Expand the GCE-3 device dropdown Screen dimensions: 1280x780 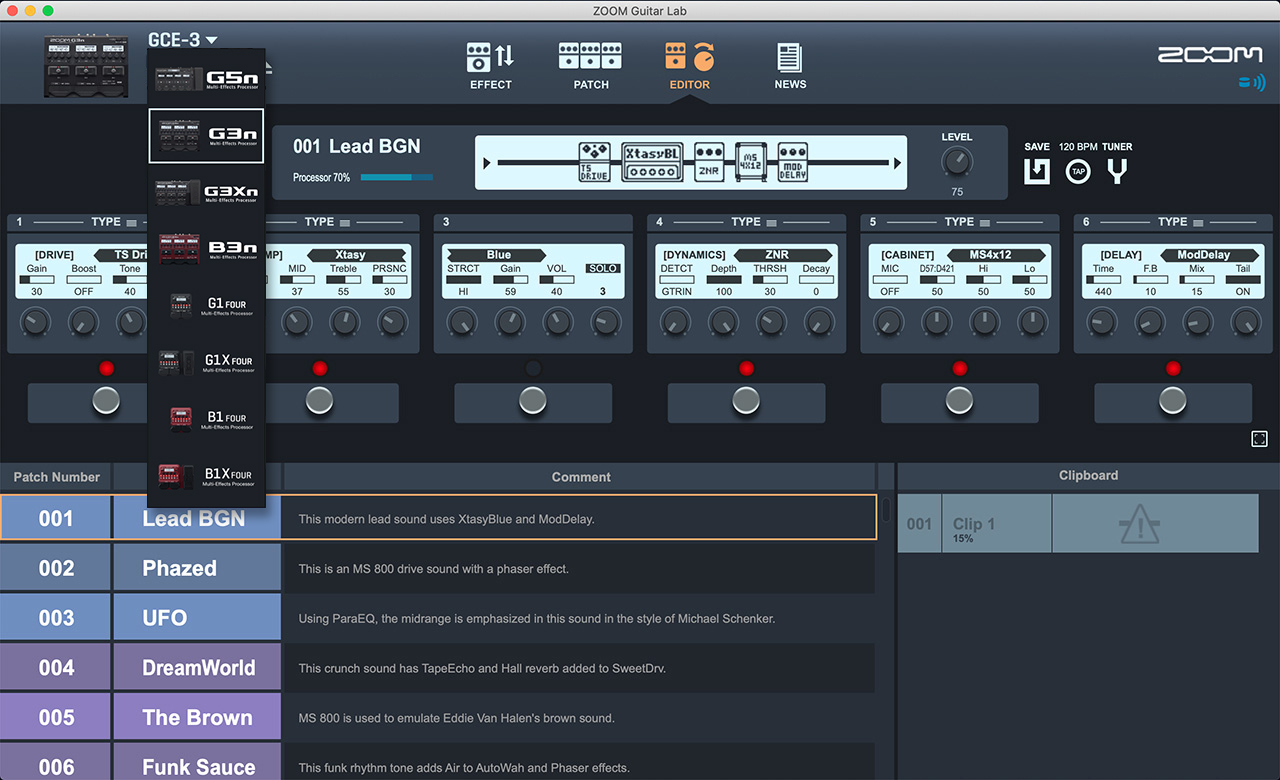point(183,40)
